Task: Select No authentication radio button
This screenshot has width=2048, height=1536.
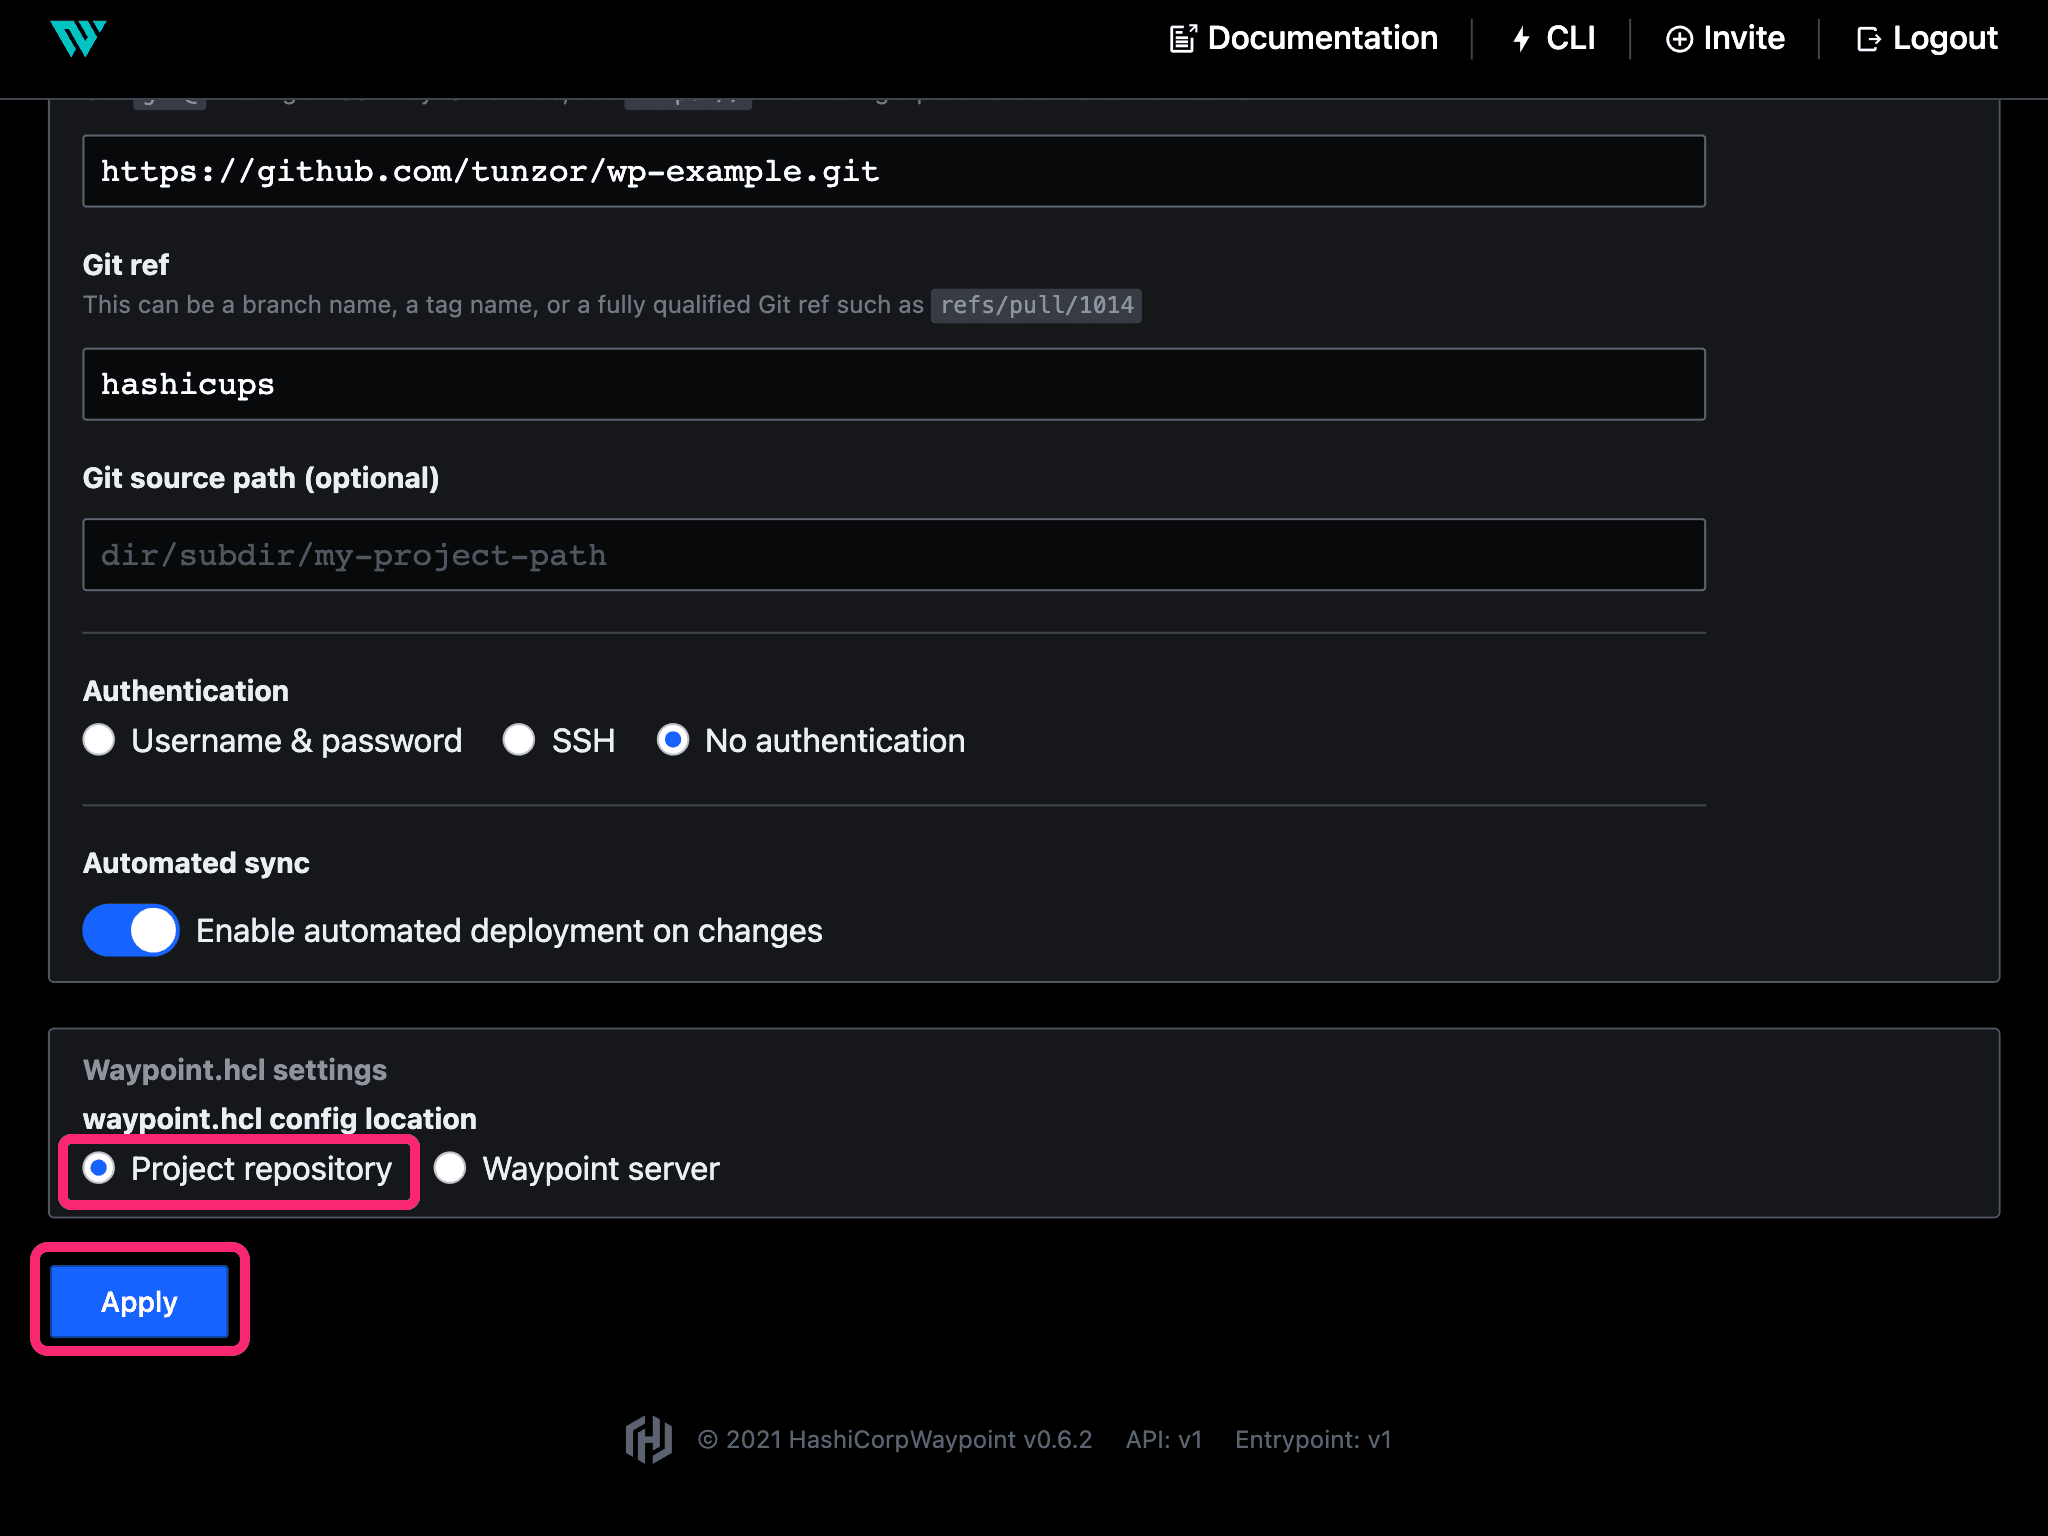Action: point(671,741)
